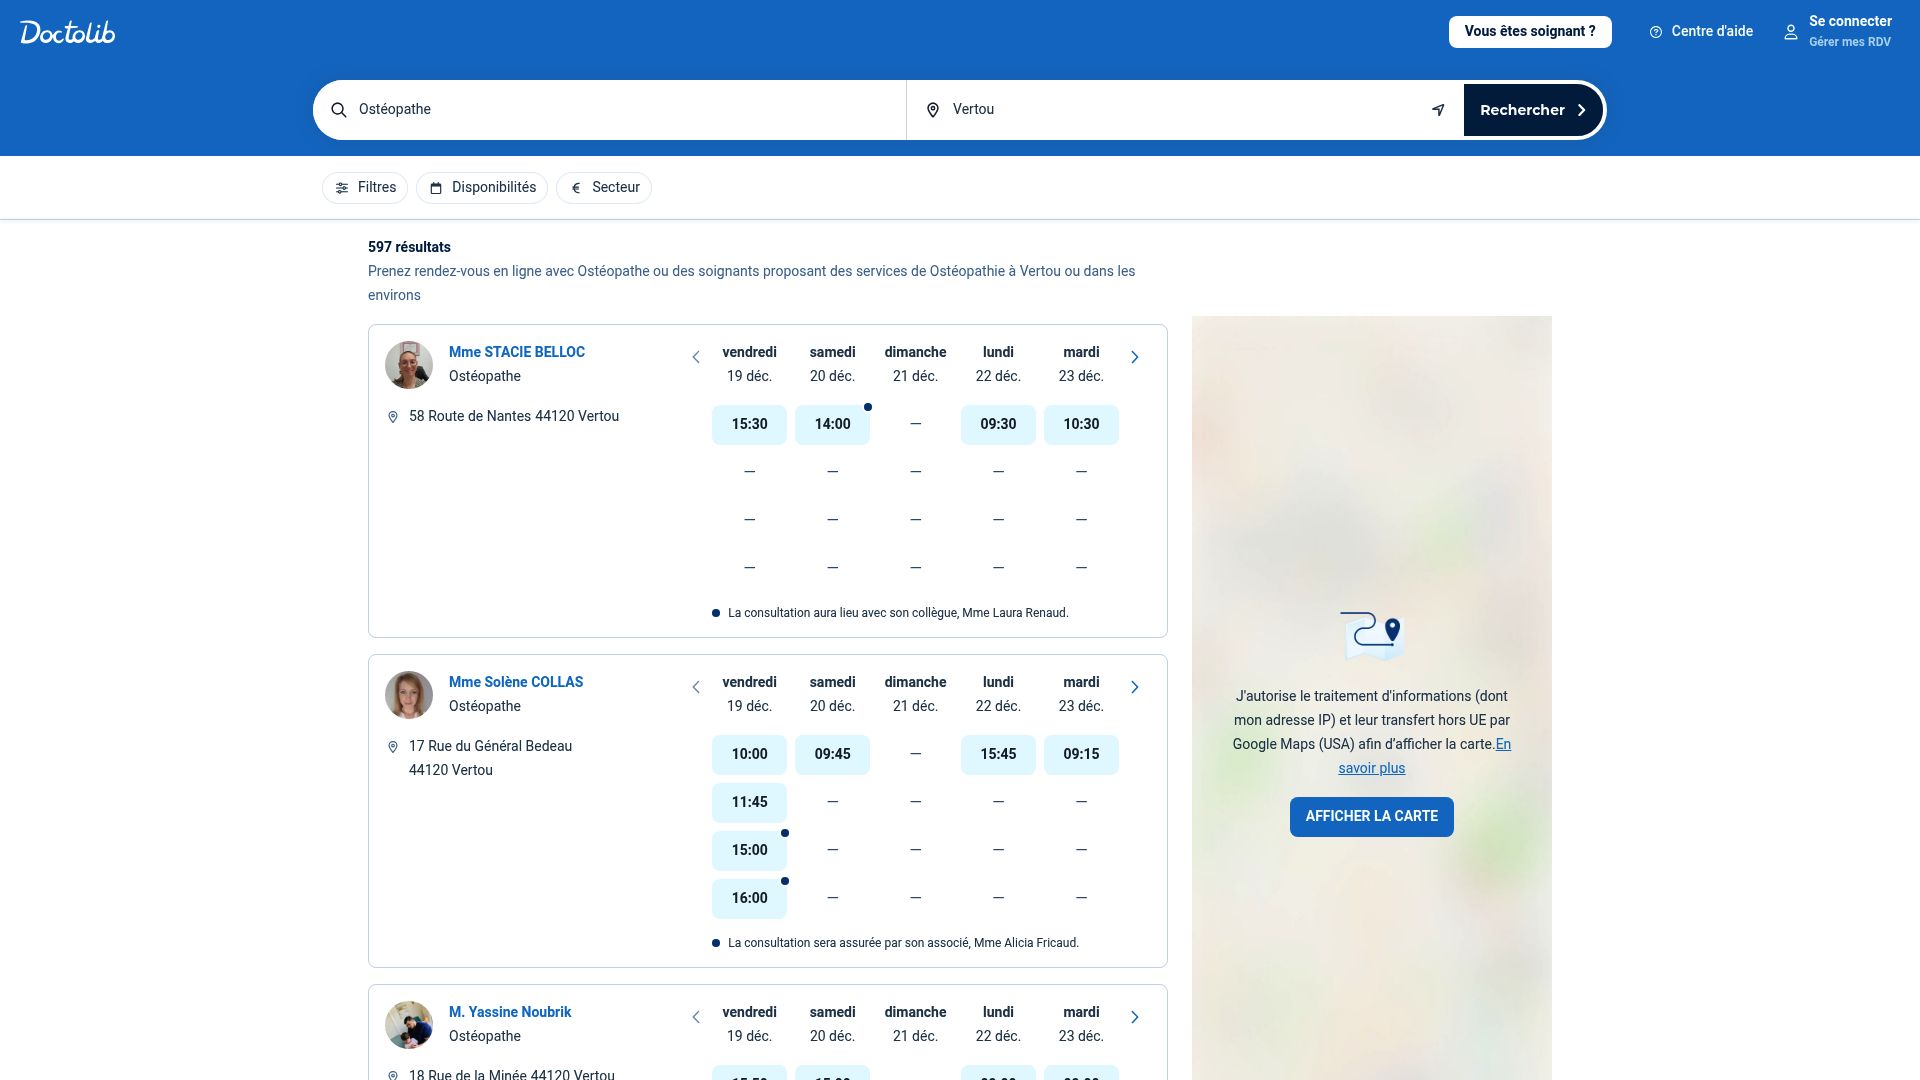Click the calendar icon on the Disponibilités chip
The image size is (1920, 1080).
(x=436, y=187)
